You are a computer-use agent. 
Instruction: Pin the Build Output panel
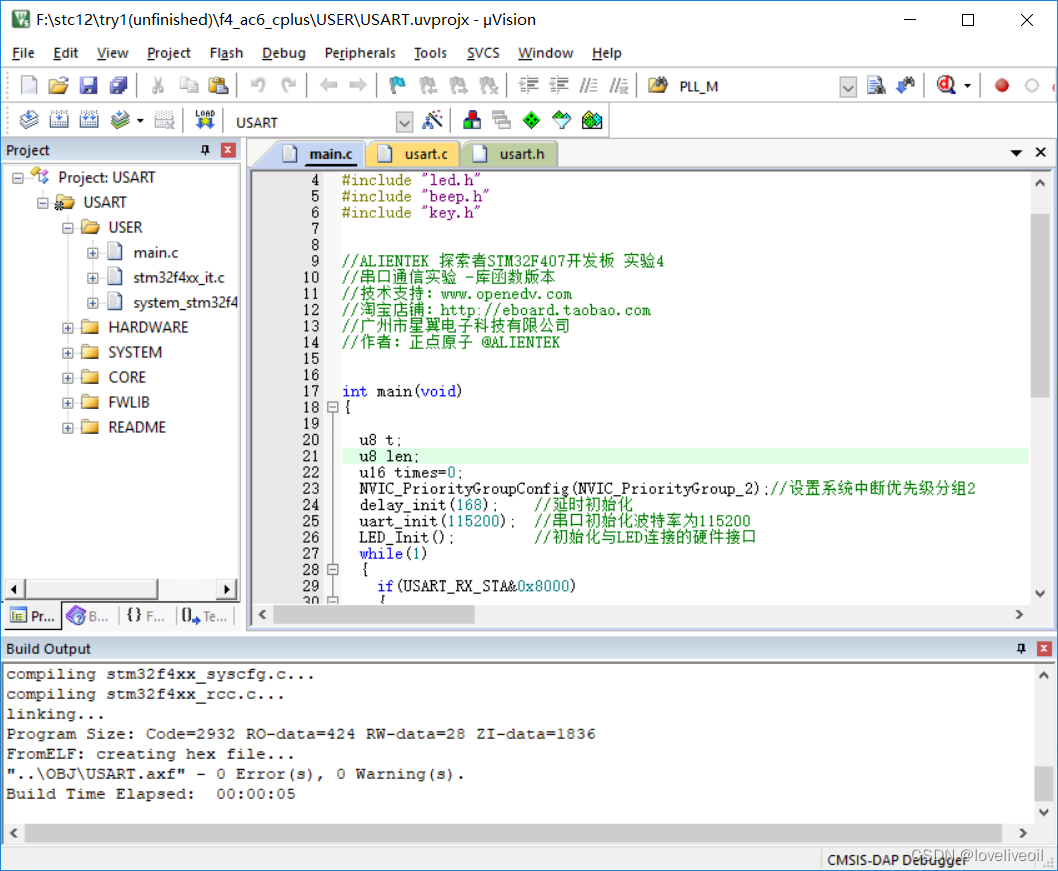click(1021, 648)
